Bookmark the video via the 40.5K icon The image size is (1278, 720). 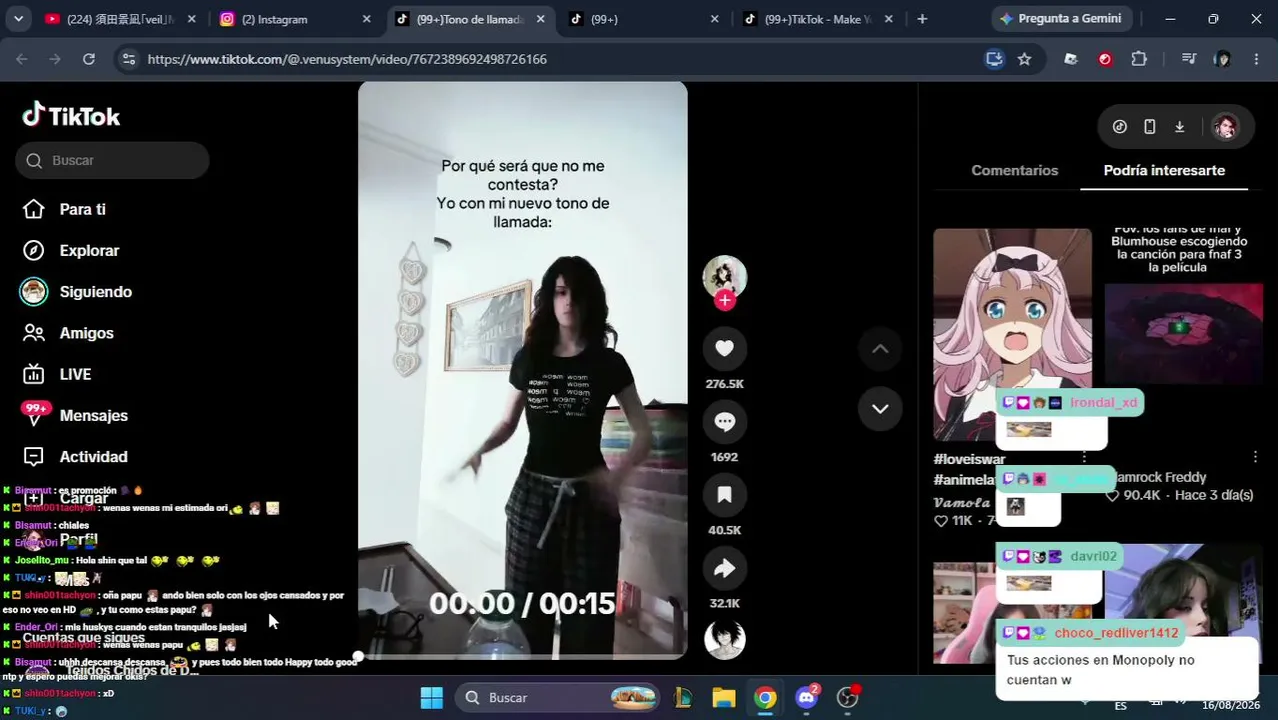click(725, 495)
